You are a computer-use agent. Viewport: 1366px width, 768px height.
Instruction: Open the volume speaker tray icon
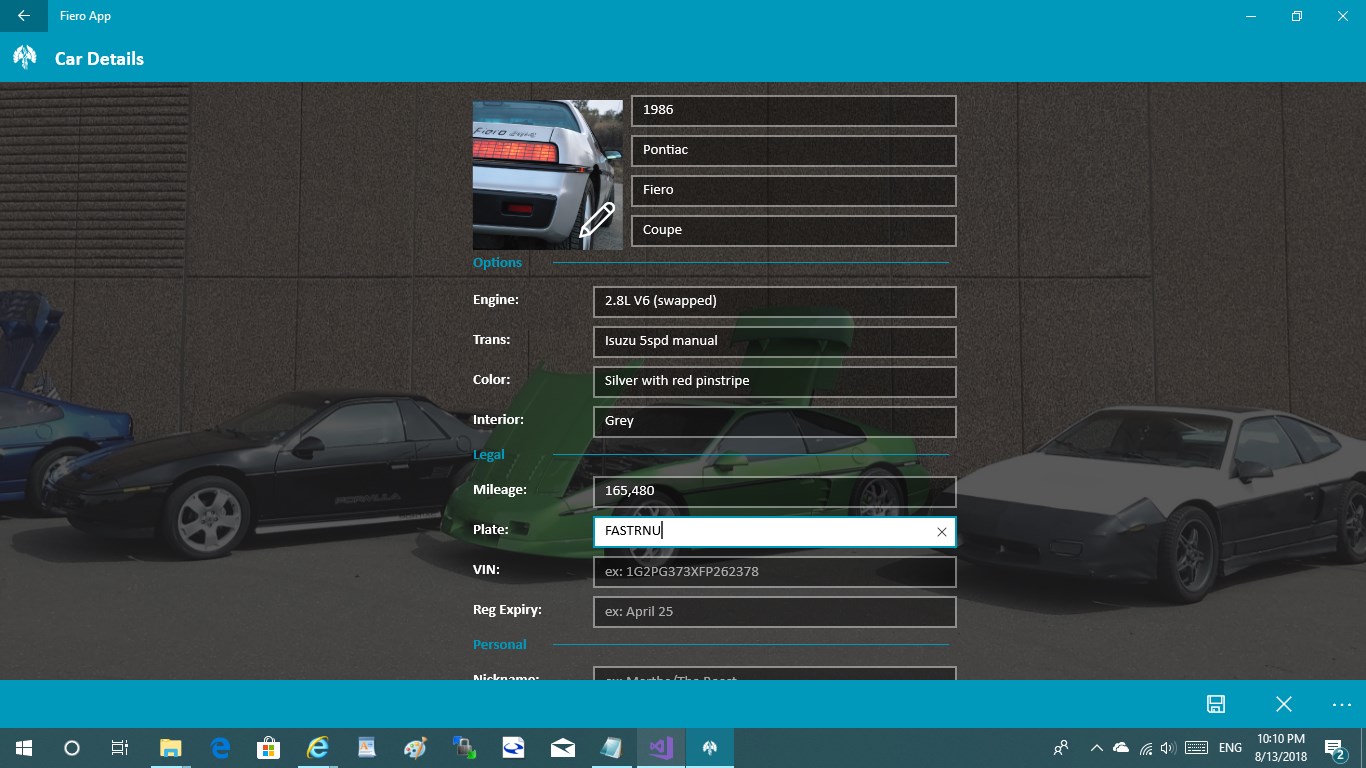pyautogui.click(x=1168, y=748)
